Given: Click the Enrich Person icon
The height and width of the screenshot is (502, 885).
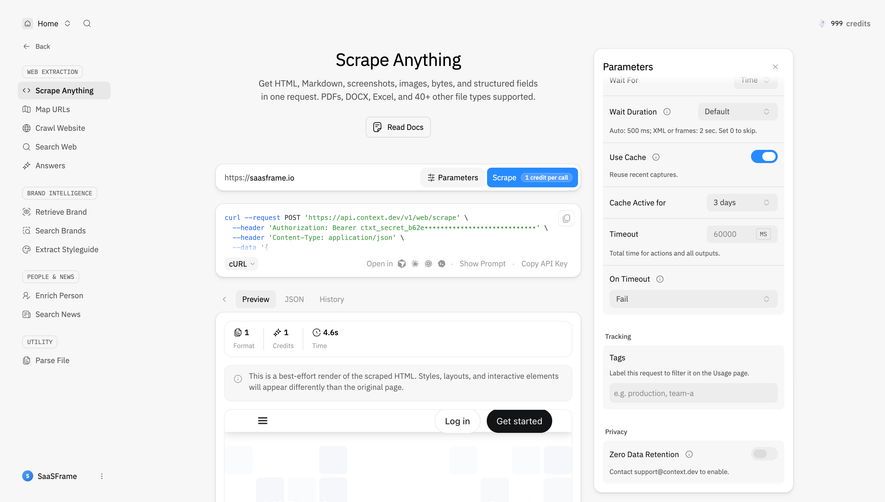Looking at the screenshot, I should (x=27, y=295).
